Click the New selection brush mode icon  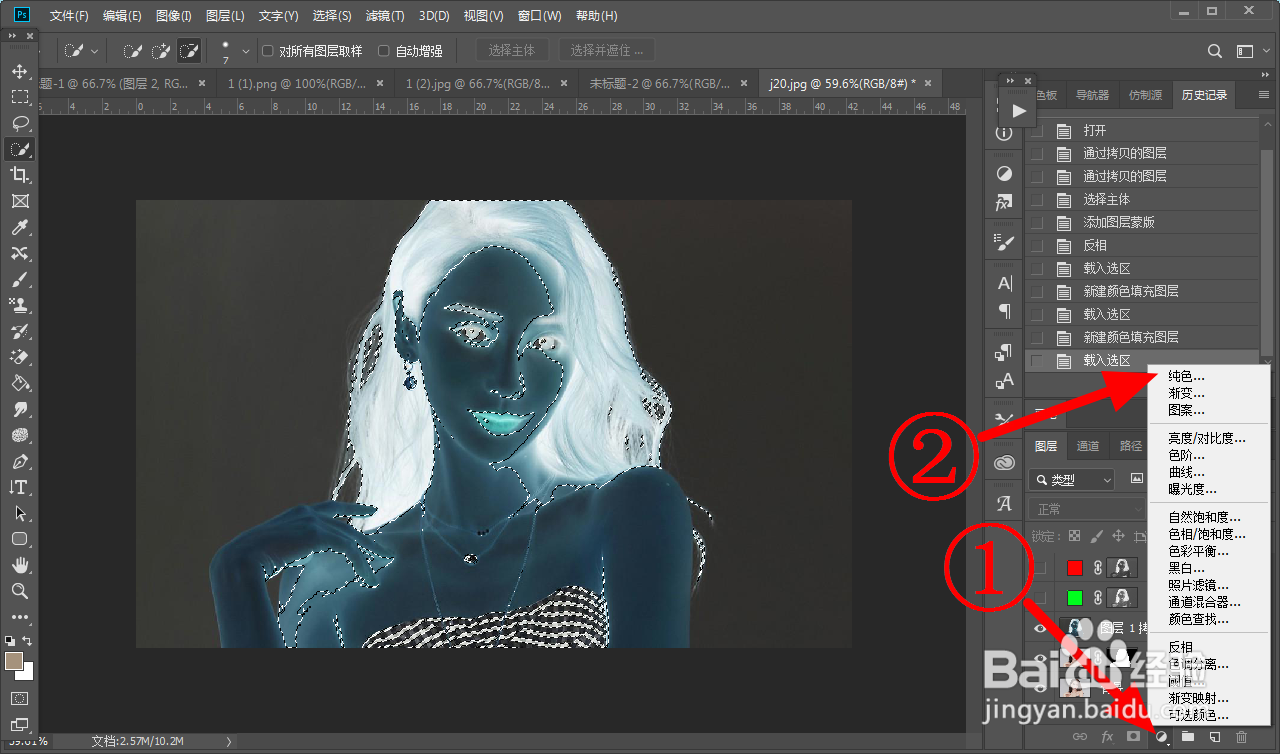(132, 50)
